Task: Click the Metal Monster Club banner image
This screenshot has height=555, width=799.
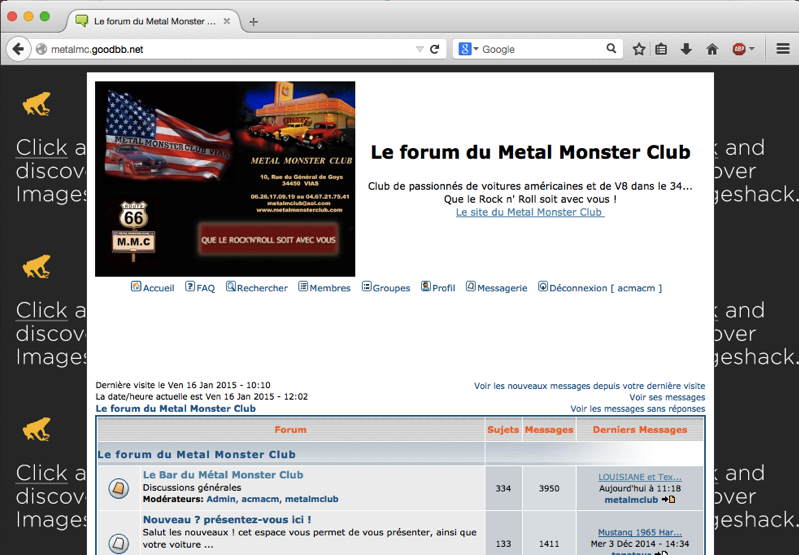Action: [x=225, y=179]
